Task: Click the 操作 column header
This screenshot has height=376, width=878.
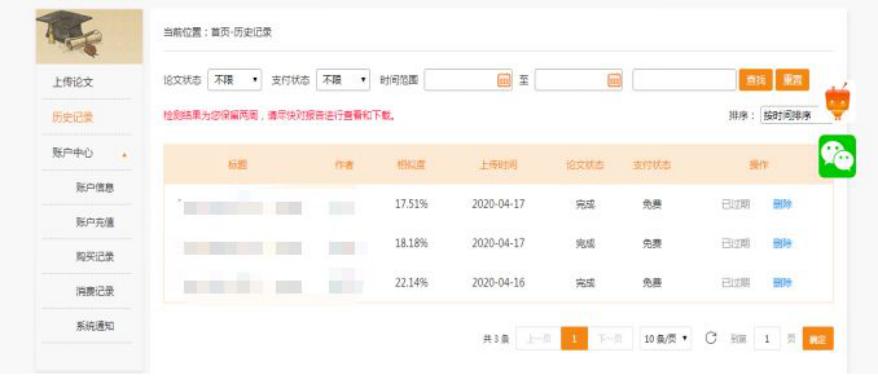Action: pyautogui.click(x=759, y=165)
